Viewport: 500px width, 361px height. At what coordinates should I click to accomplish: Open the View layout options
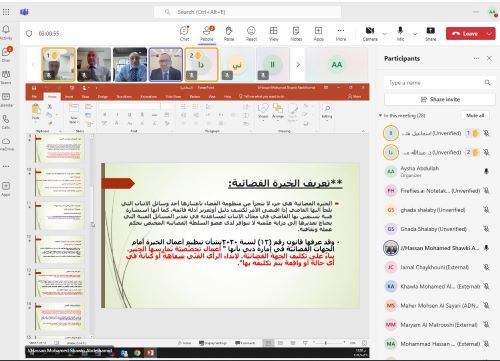click(274, 33)
